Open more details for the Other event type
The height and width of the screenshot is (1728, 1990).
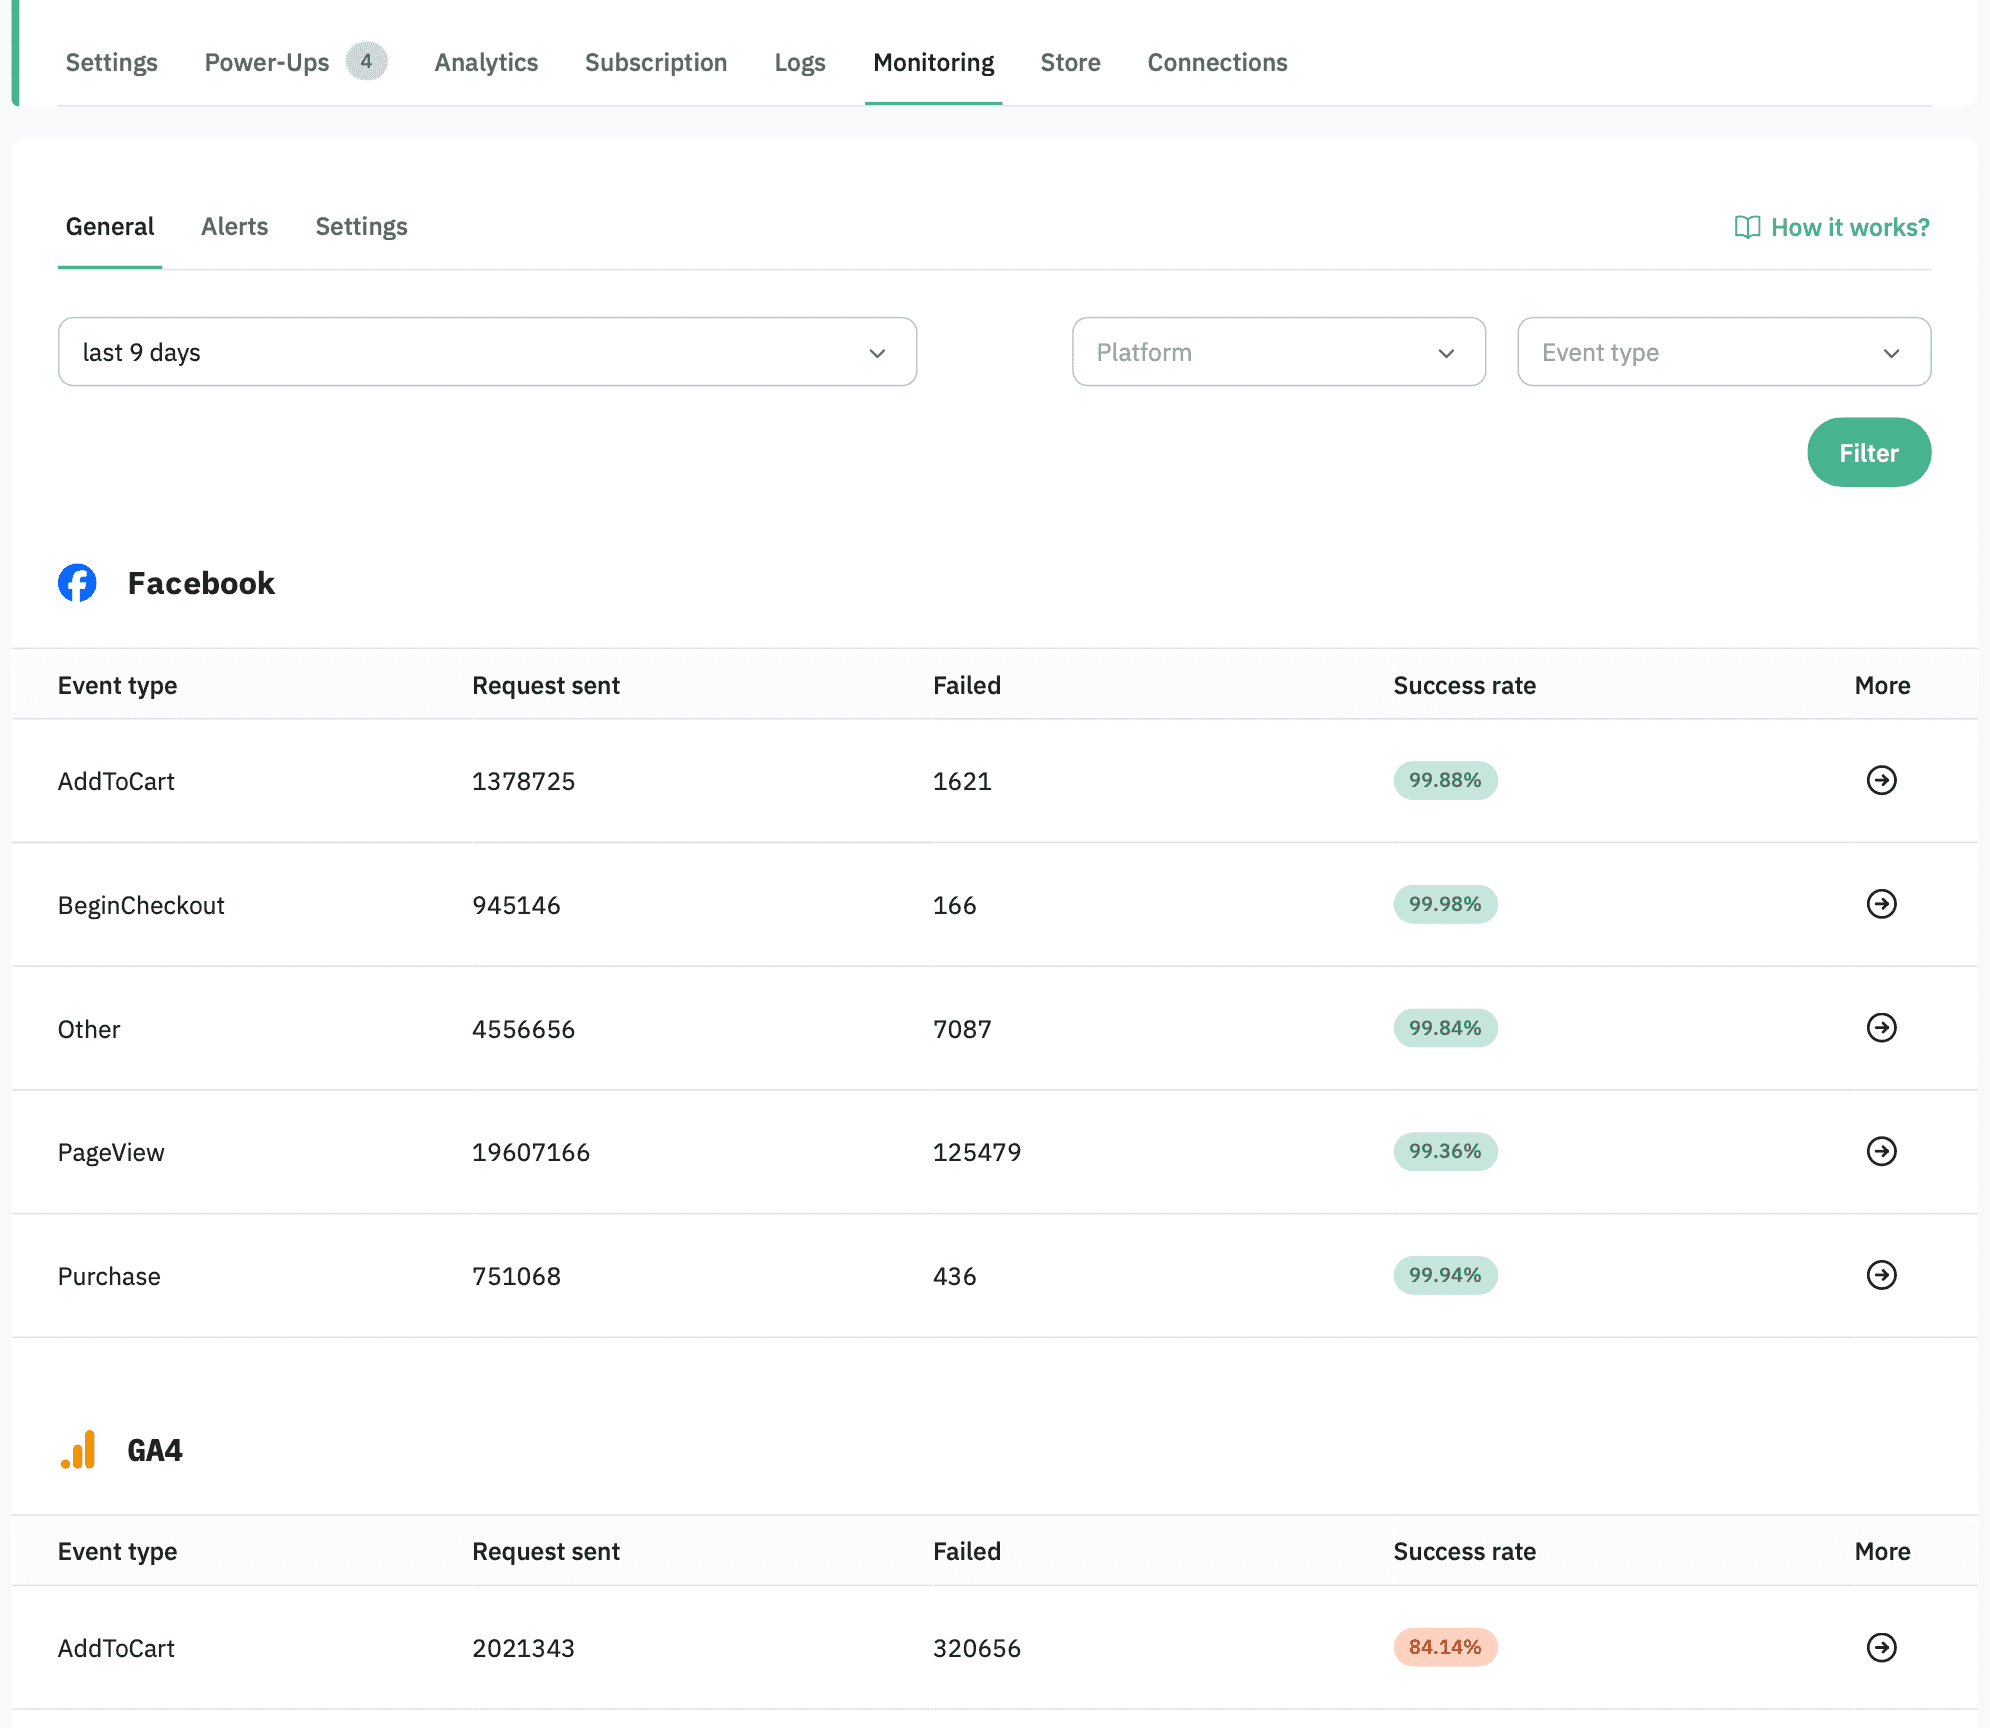tap(1882, 1028)
